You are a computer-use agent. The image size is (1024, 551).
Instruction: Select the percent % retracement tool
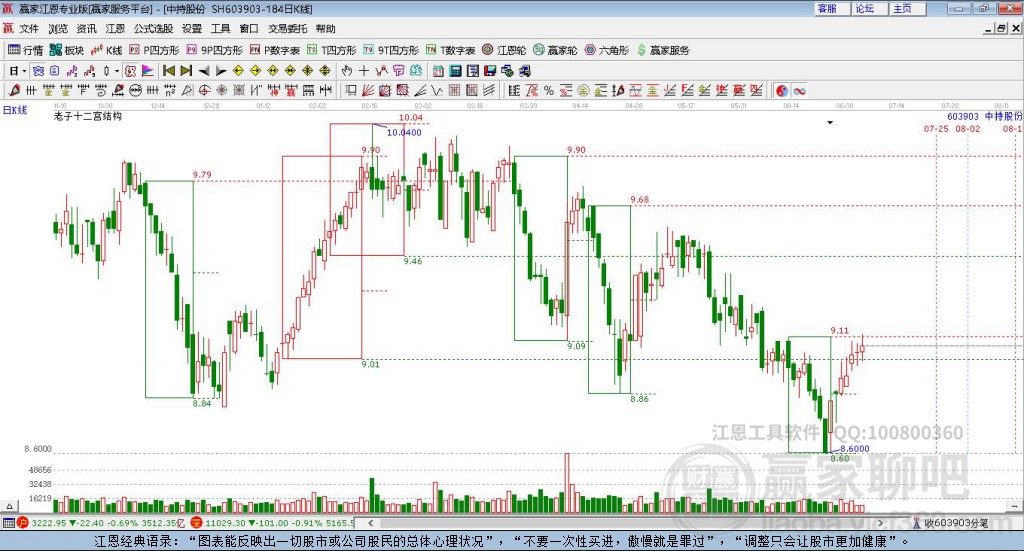tap(549, 90)
